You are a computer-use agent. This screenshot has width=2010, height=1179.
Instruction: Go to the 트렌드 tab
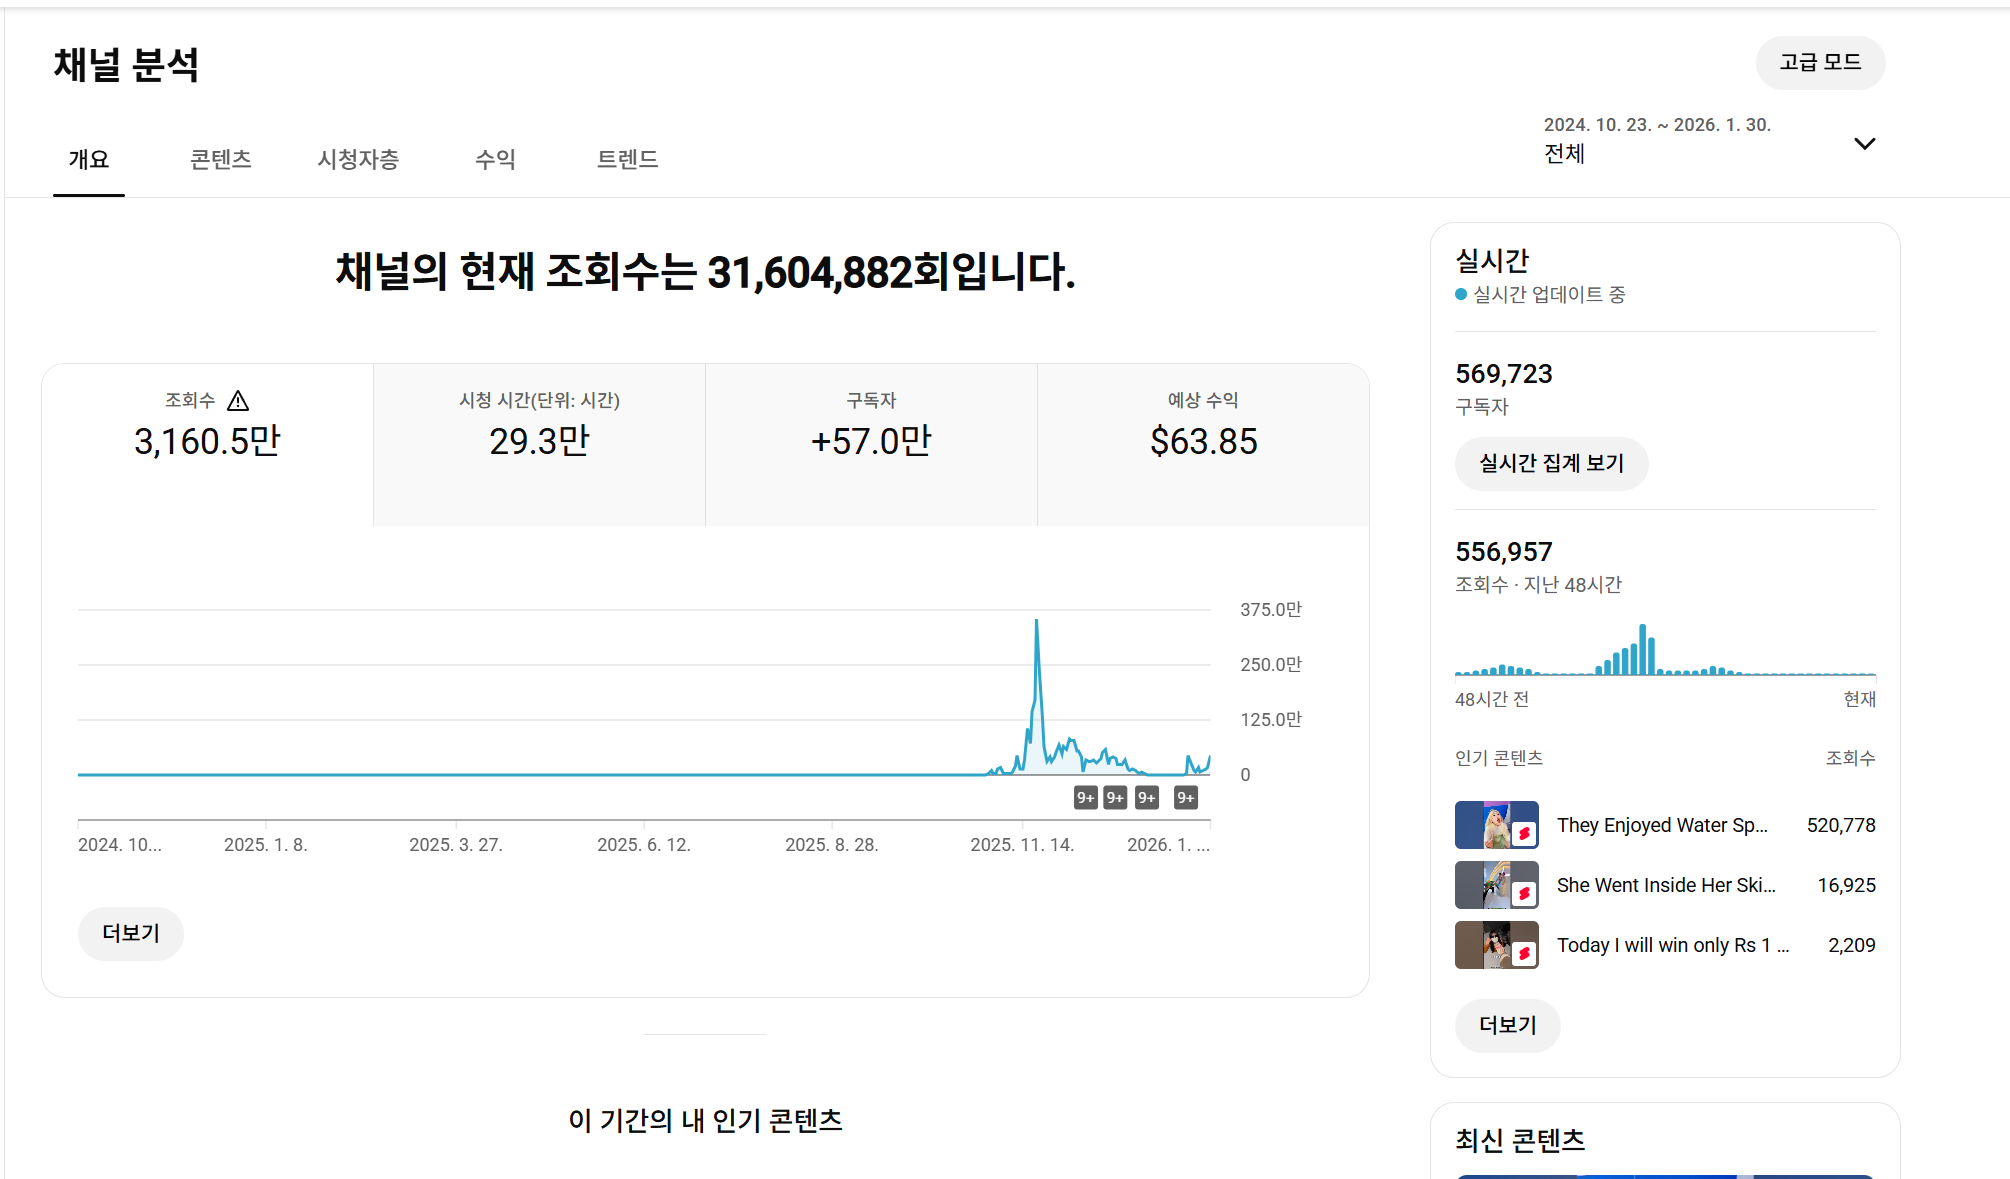point(627,160)
